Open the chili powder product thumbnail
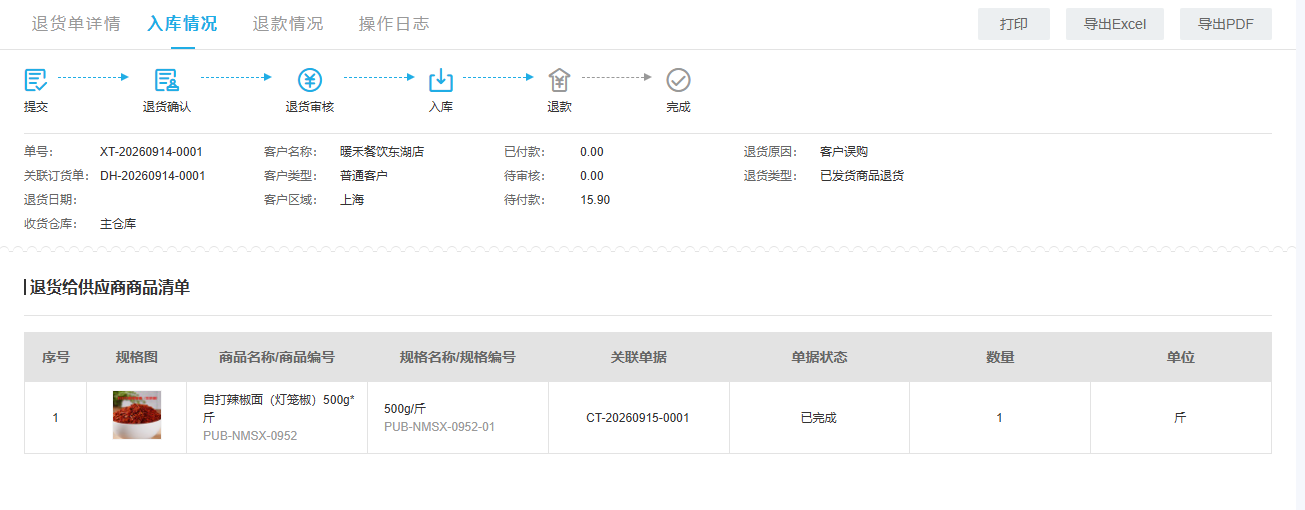1305x510 pixels. tap(137, 415)
